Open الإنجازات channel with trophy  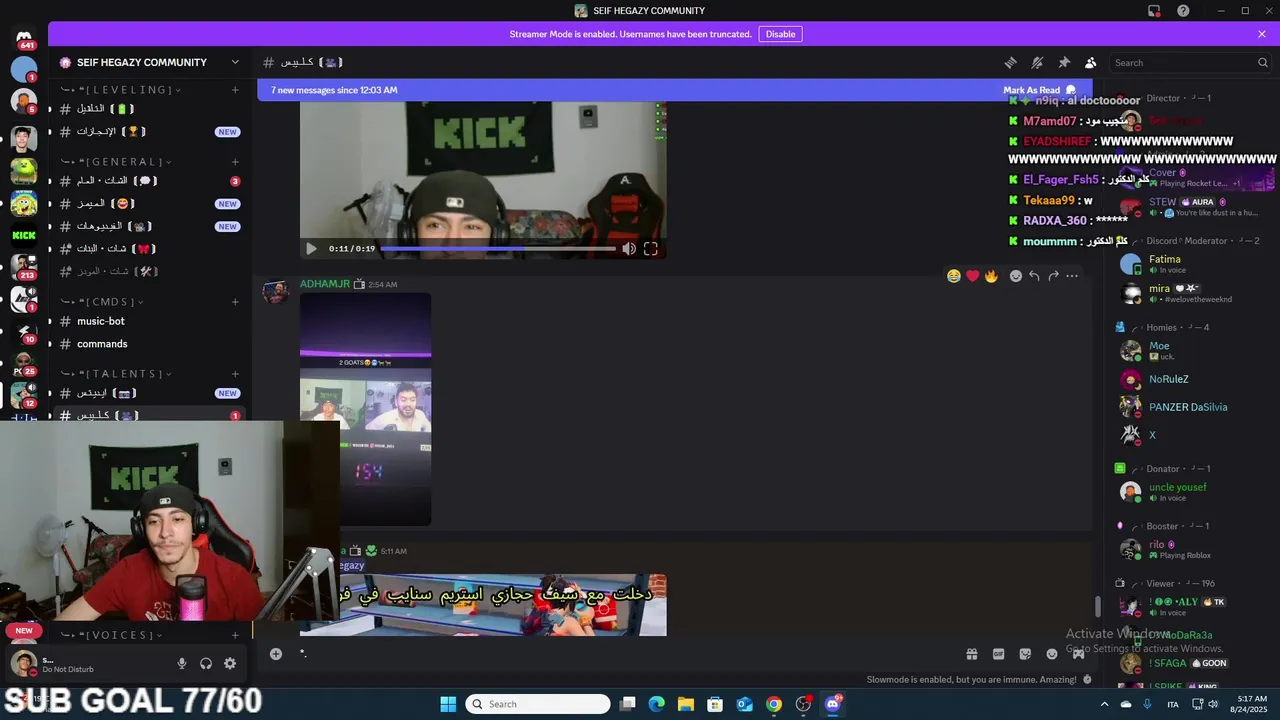coord(150,131)
